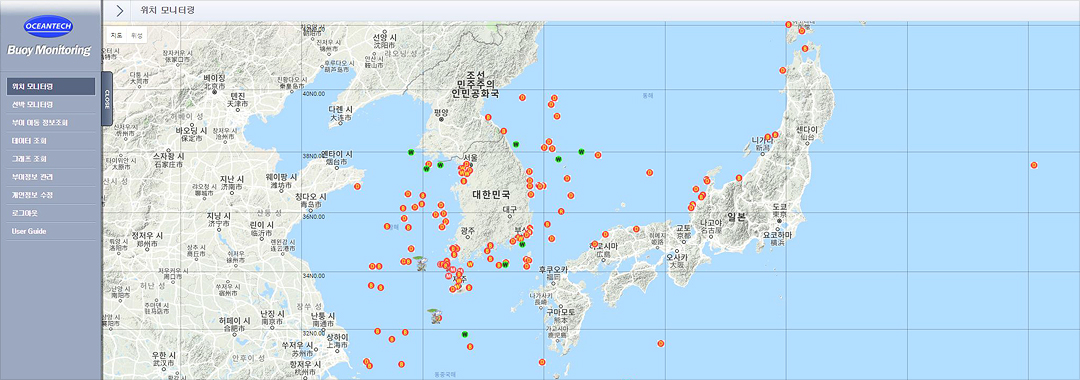
Task: Open the 데이터 조회 menu item
Action: (x=50, y=141)
